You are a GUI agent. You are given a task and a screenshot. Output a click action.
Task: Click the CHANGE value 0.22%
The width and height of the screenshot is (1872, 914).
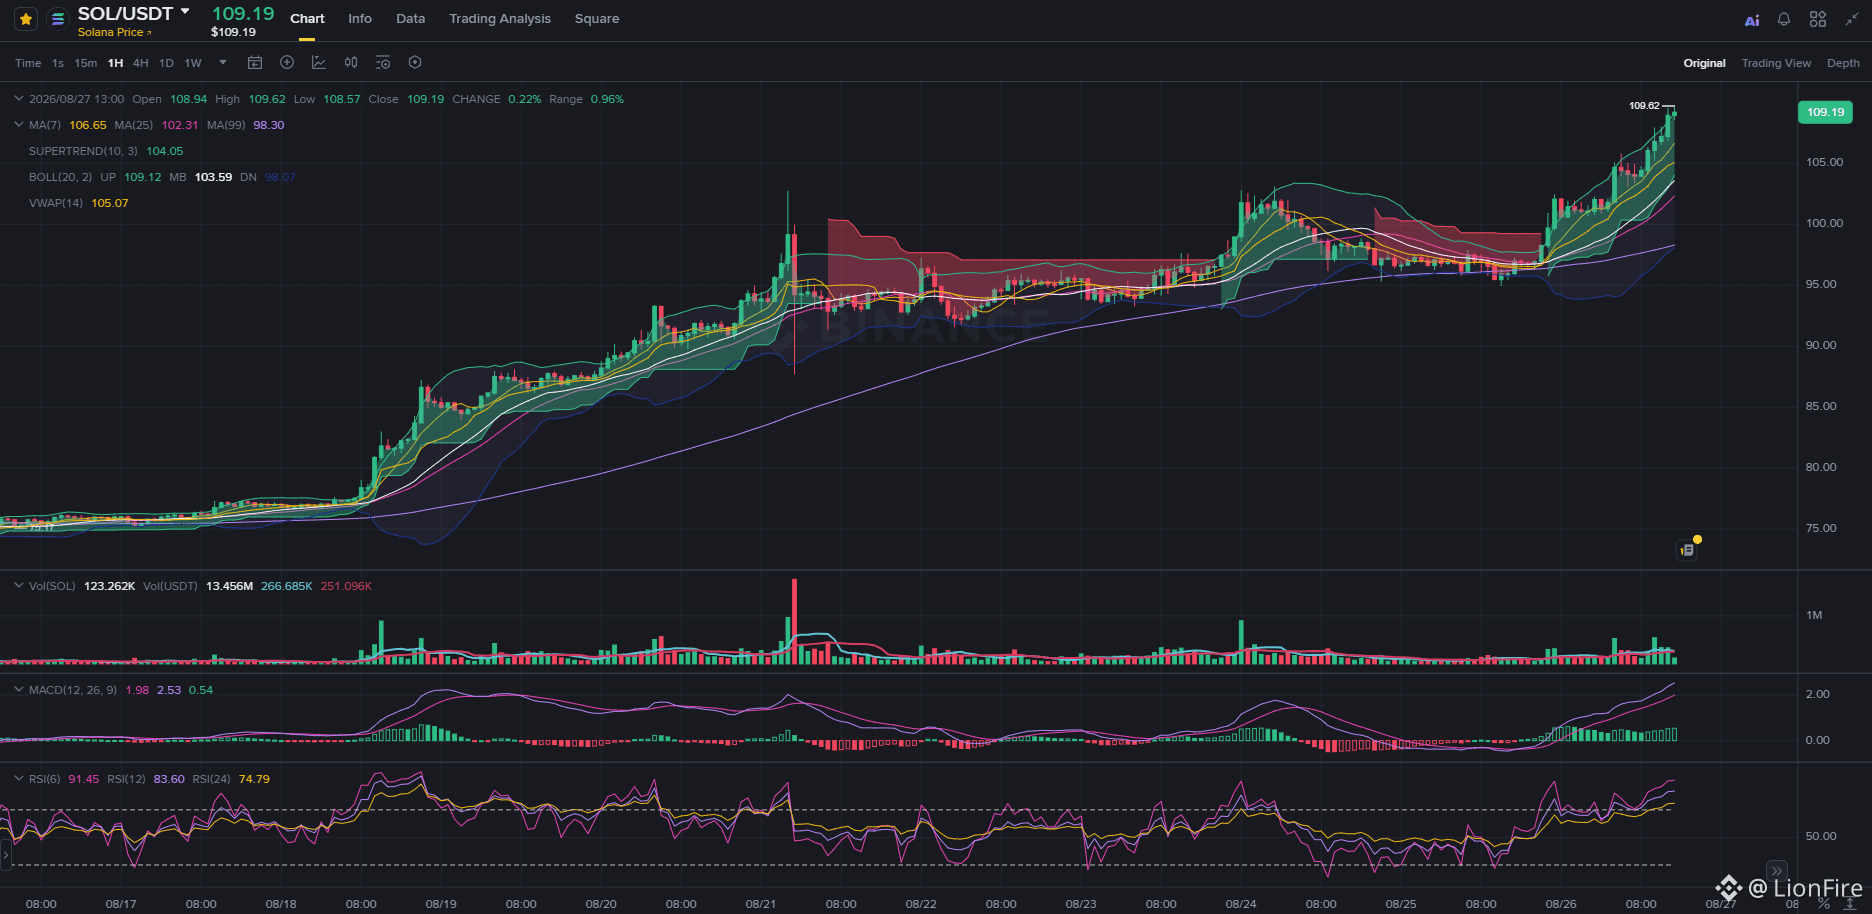(x=524, y=99)
